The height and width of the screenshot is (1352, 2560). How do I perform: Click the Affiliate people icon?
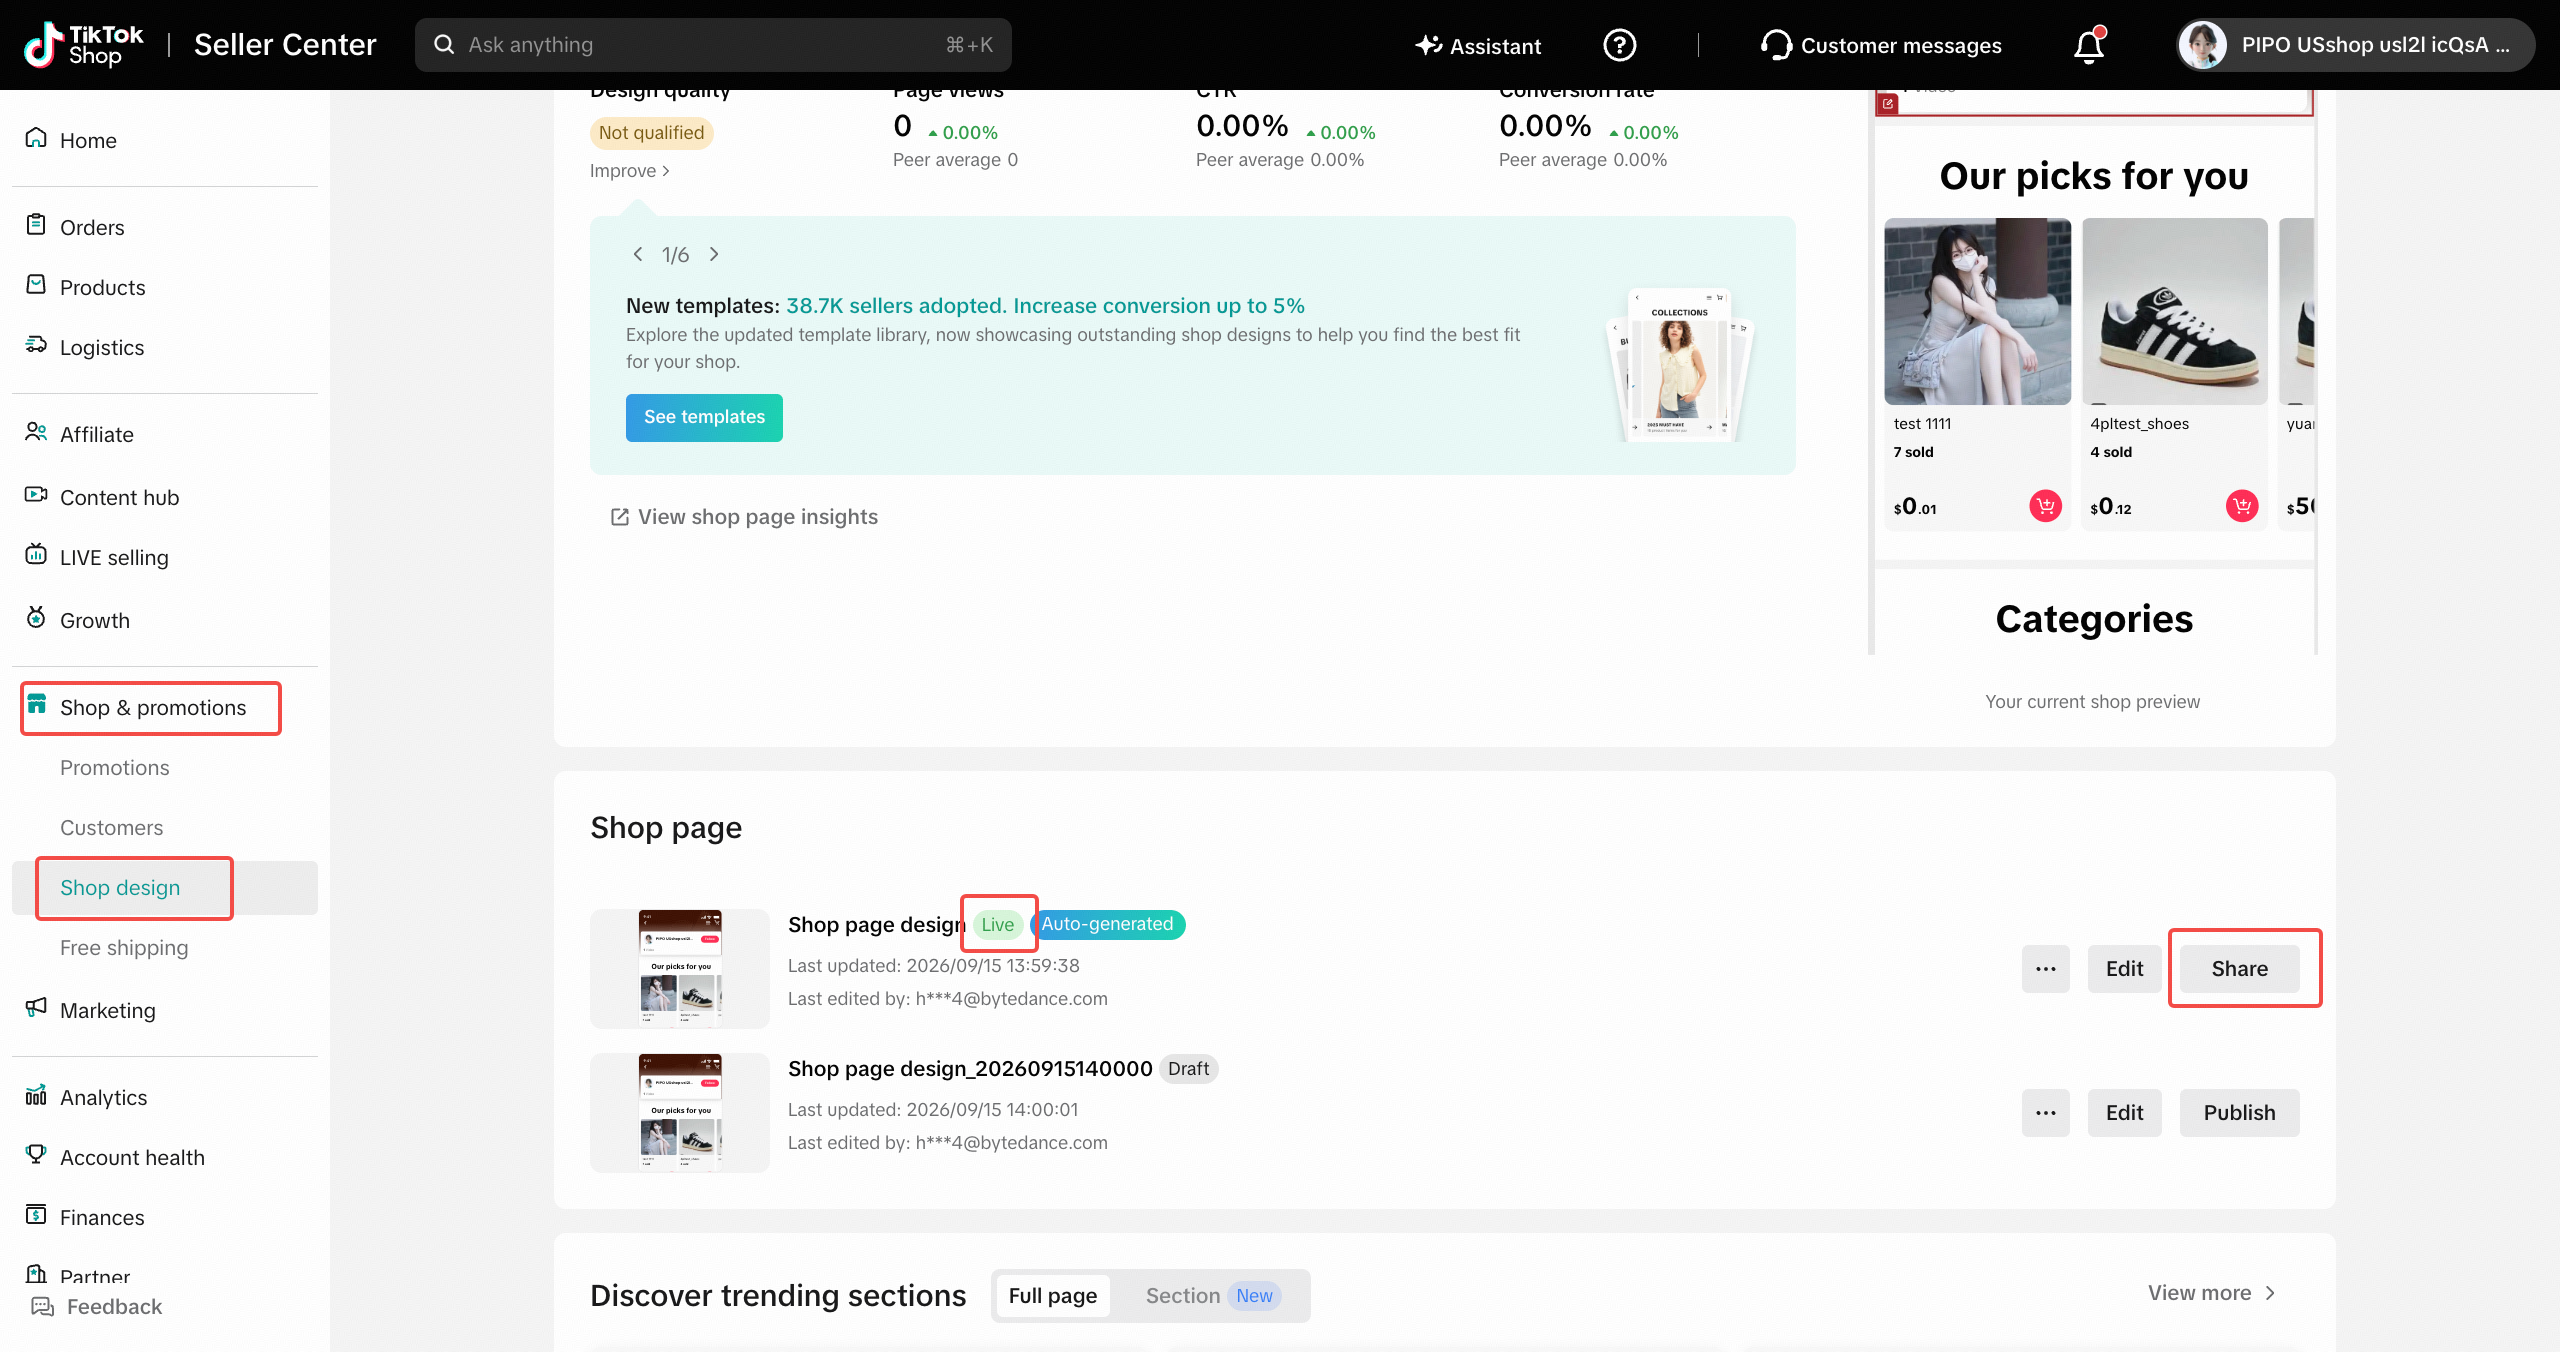click(x=36, y=433)
